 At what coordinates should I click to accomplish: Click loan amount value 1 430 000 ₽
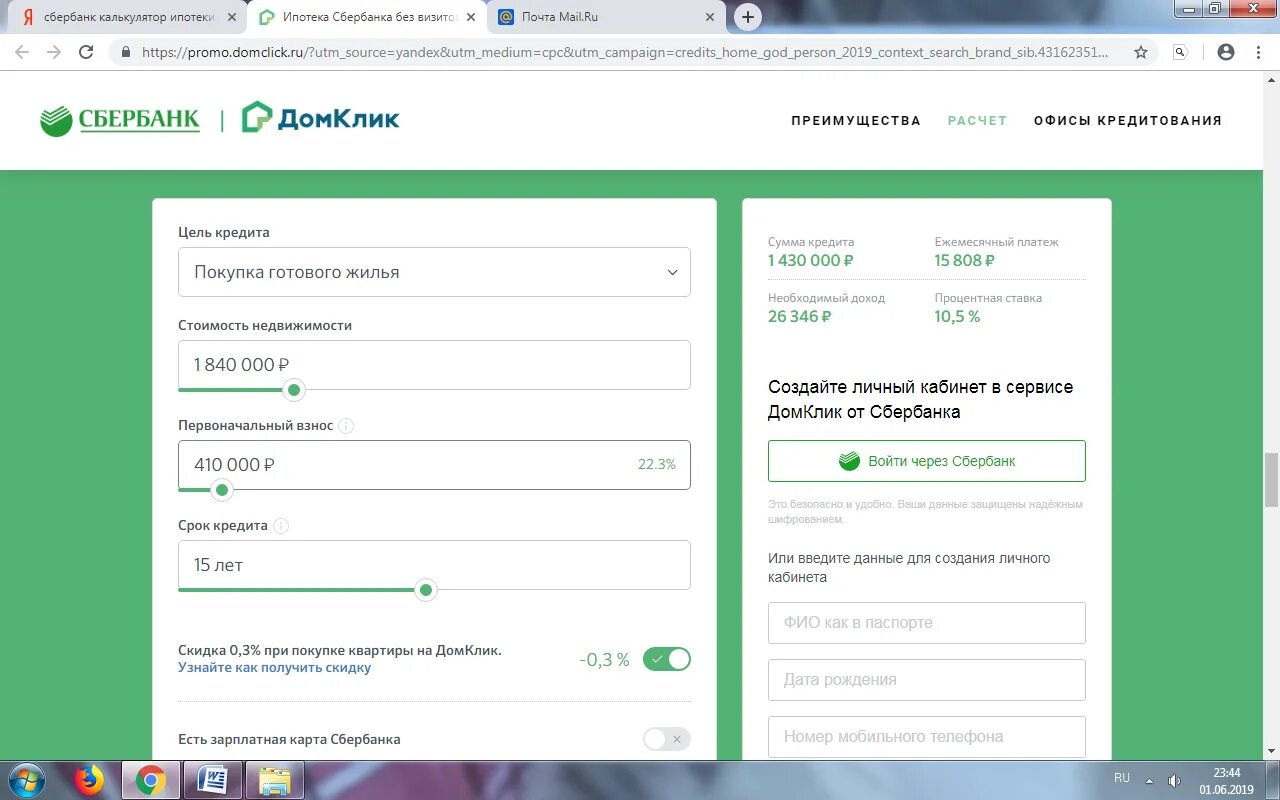(x=811, y=260)
